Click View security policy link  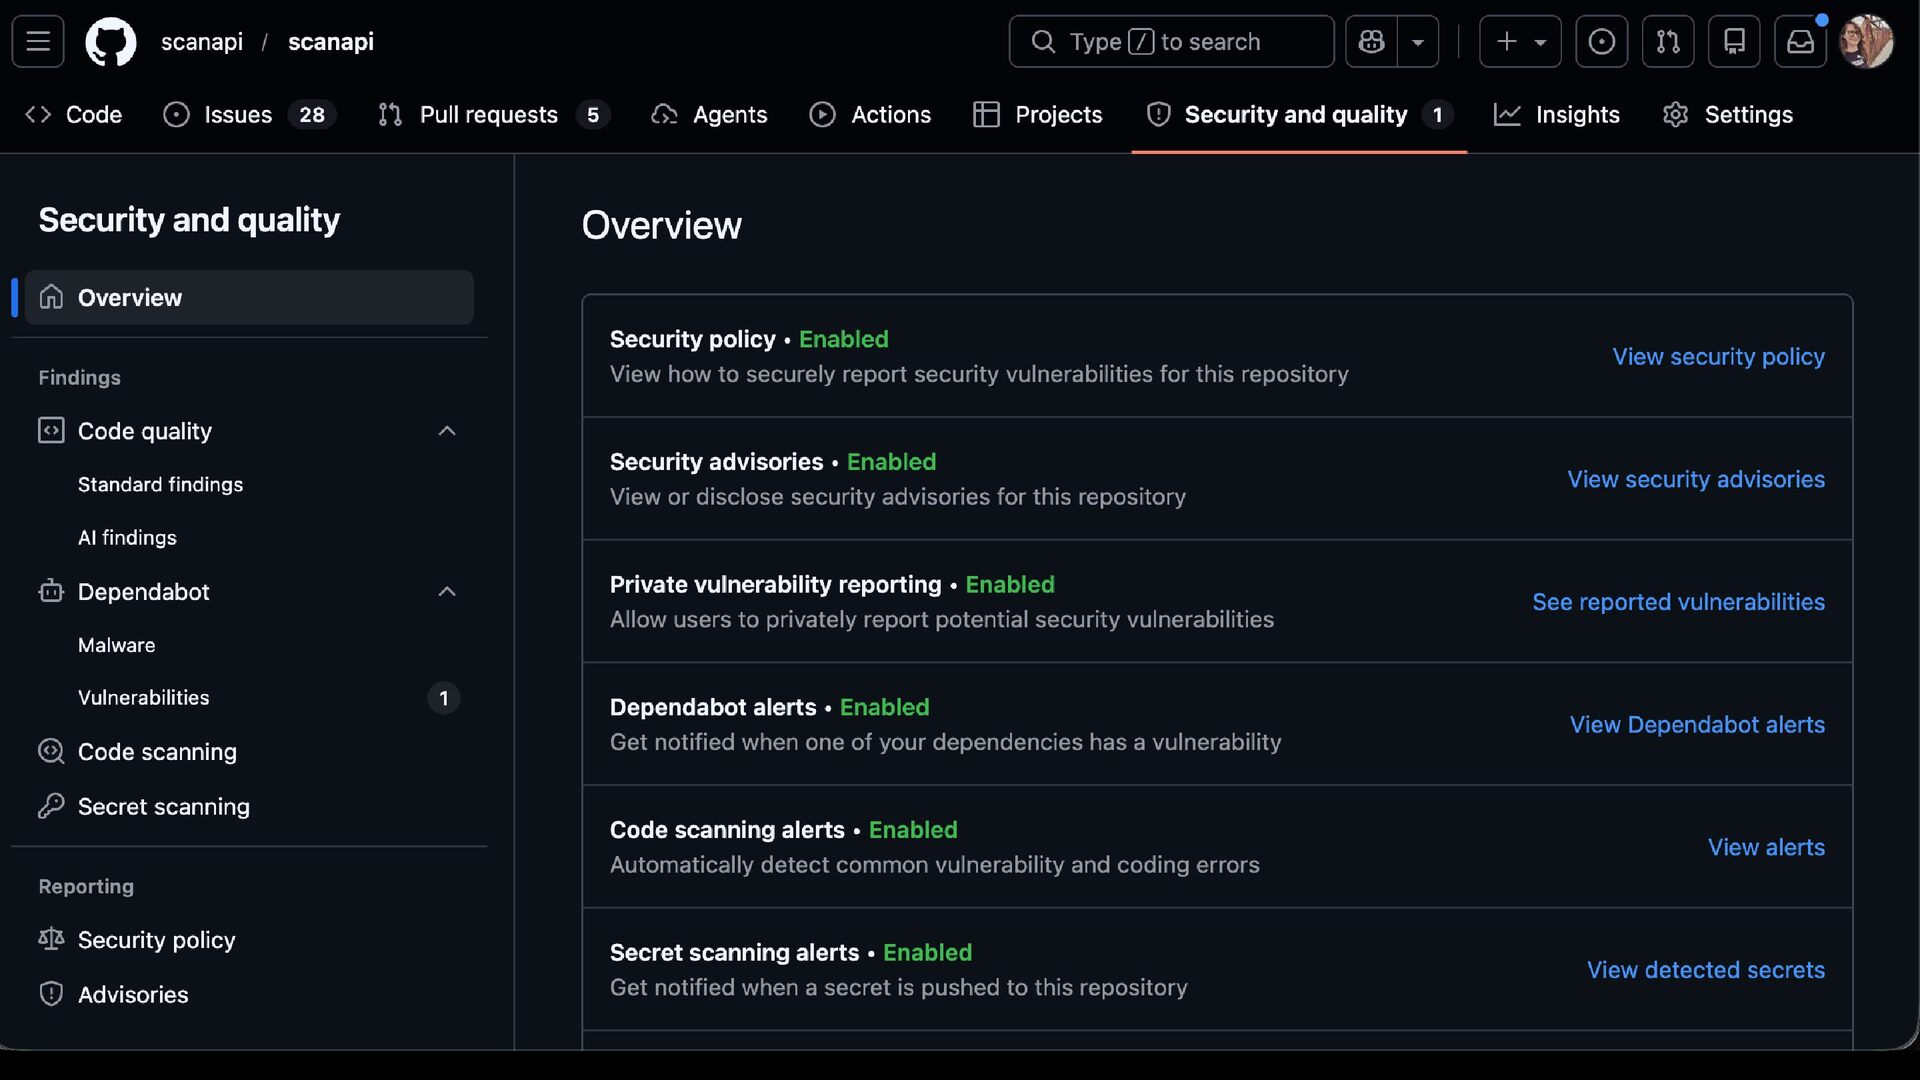[1718, 357]
